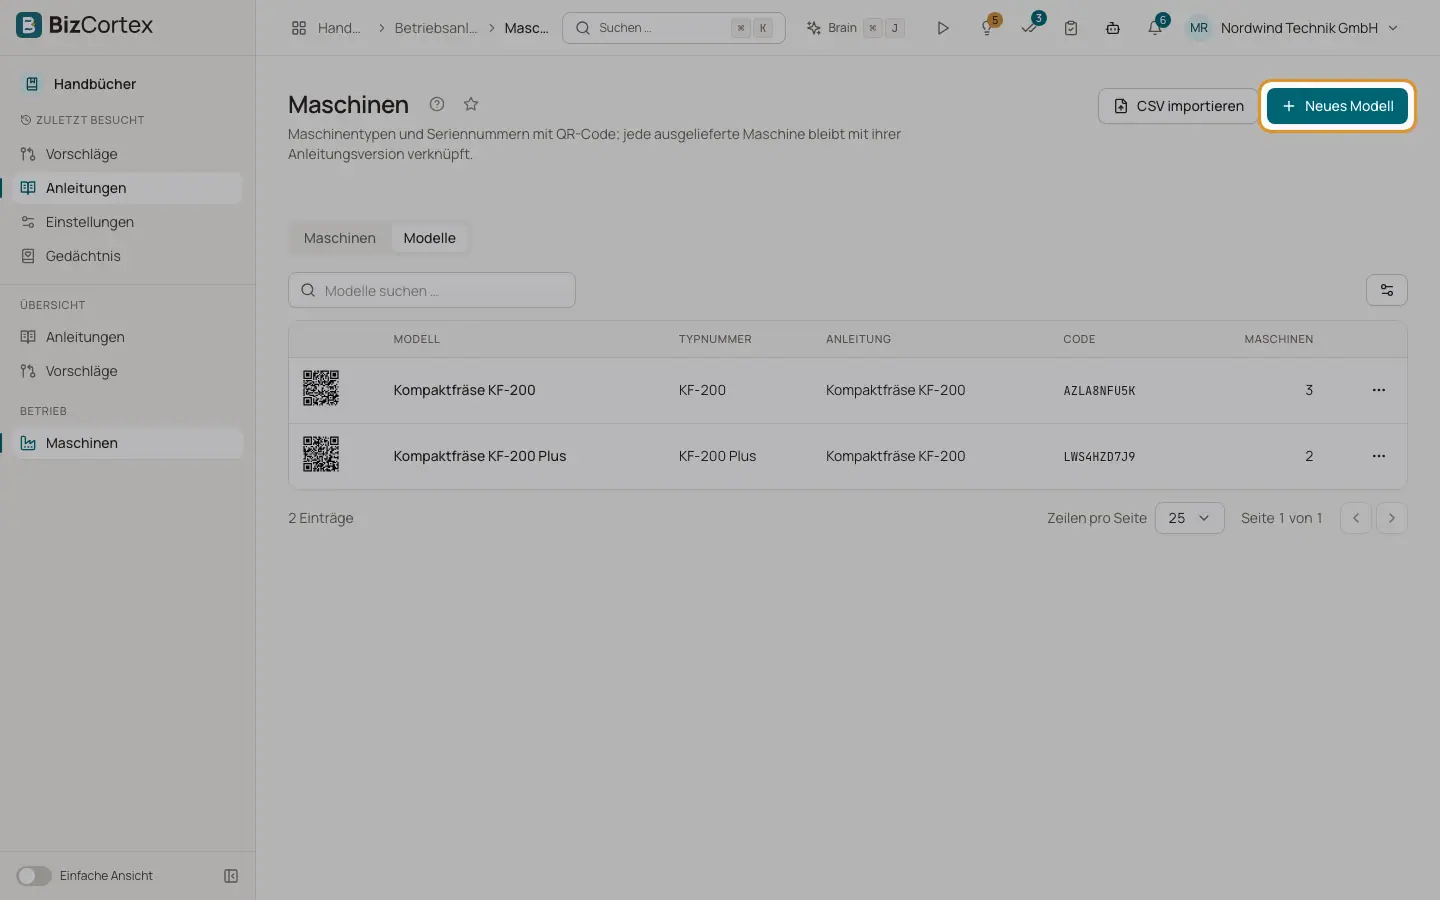Open the double-checkmark approvals with badge 3
The height and width of the screenshot is (900, 1440).
pyautogui.click(x=1030, y=27)
